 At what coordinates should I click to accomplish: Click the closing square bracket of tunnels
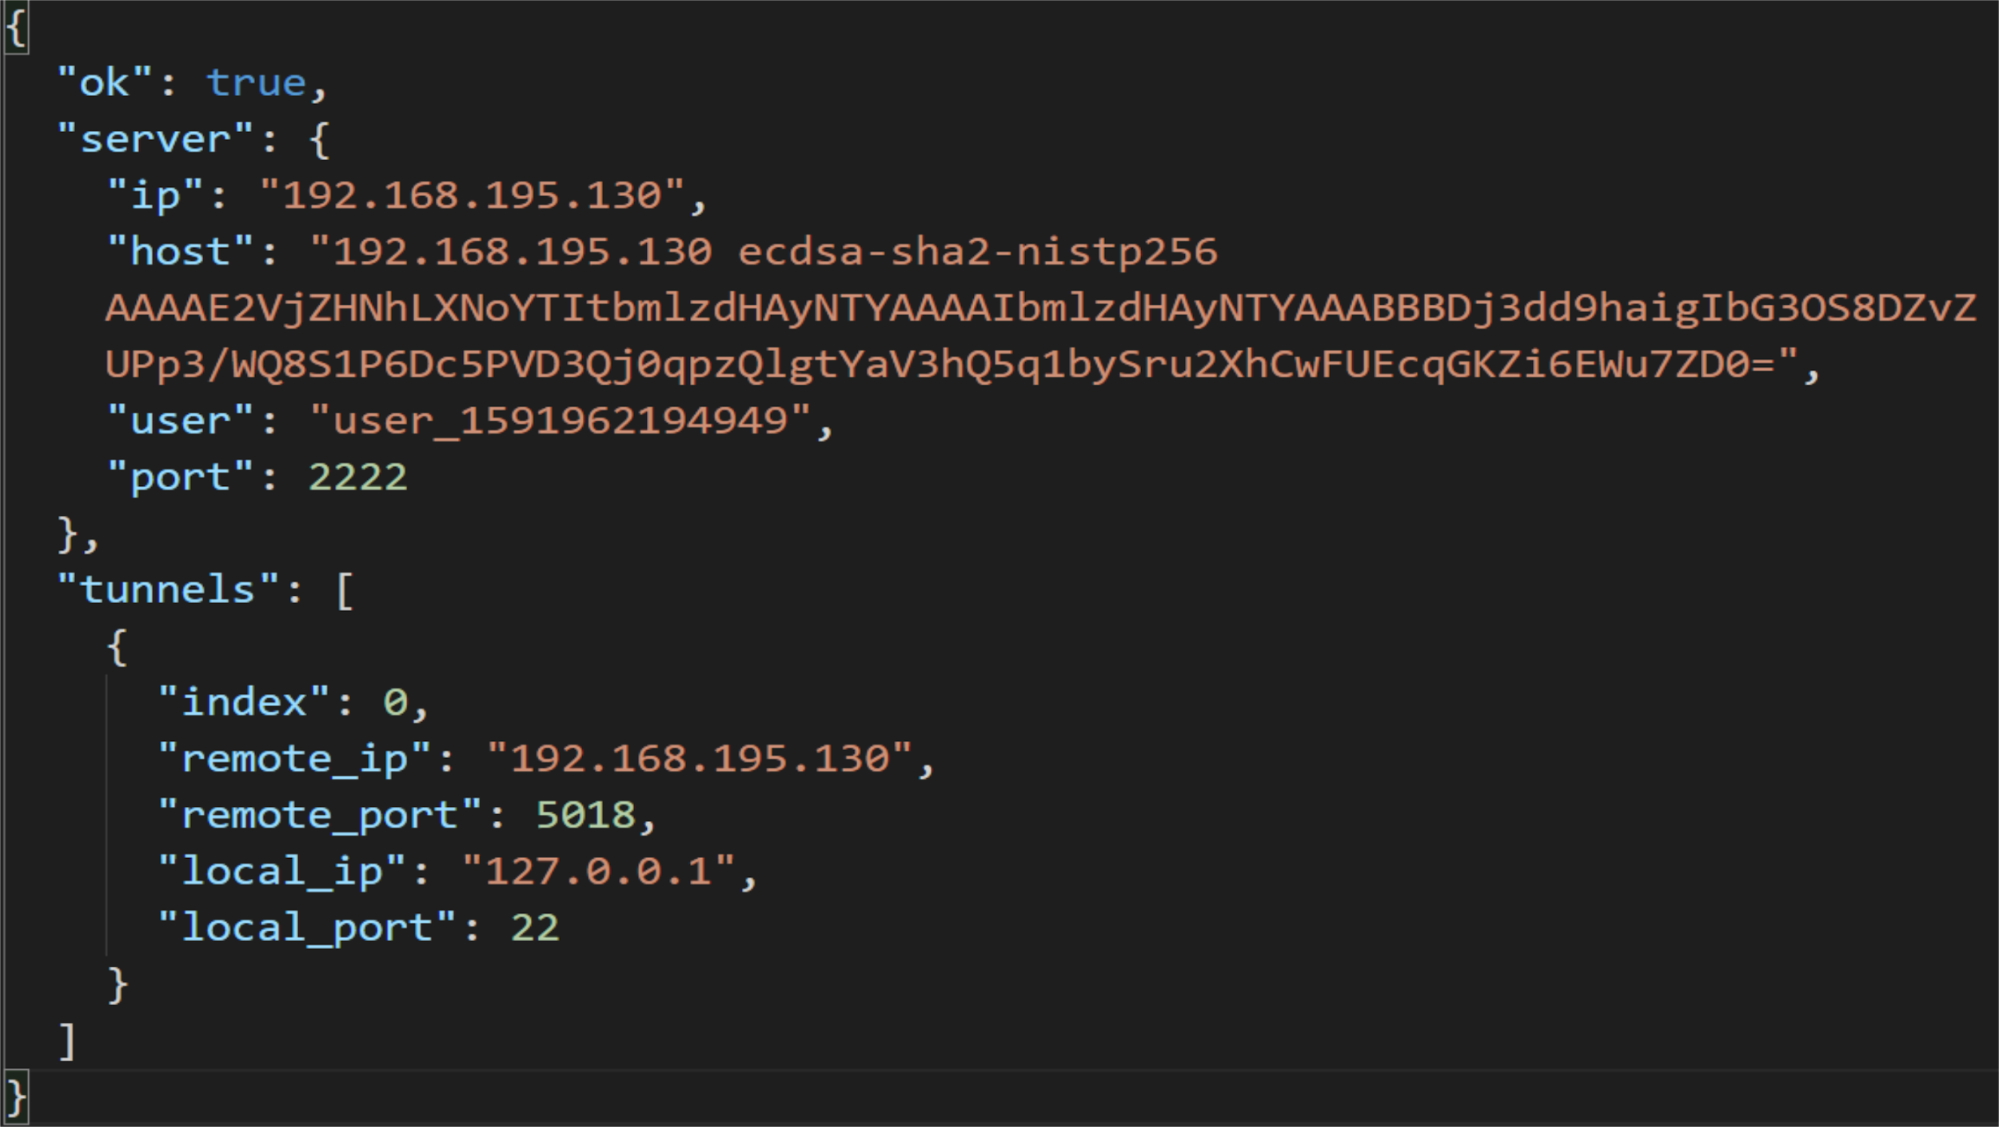tap(67, 1041)
